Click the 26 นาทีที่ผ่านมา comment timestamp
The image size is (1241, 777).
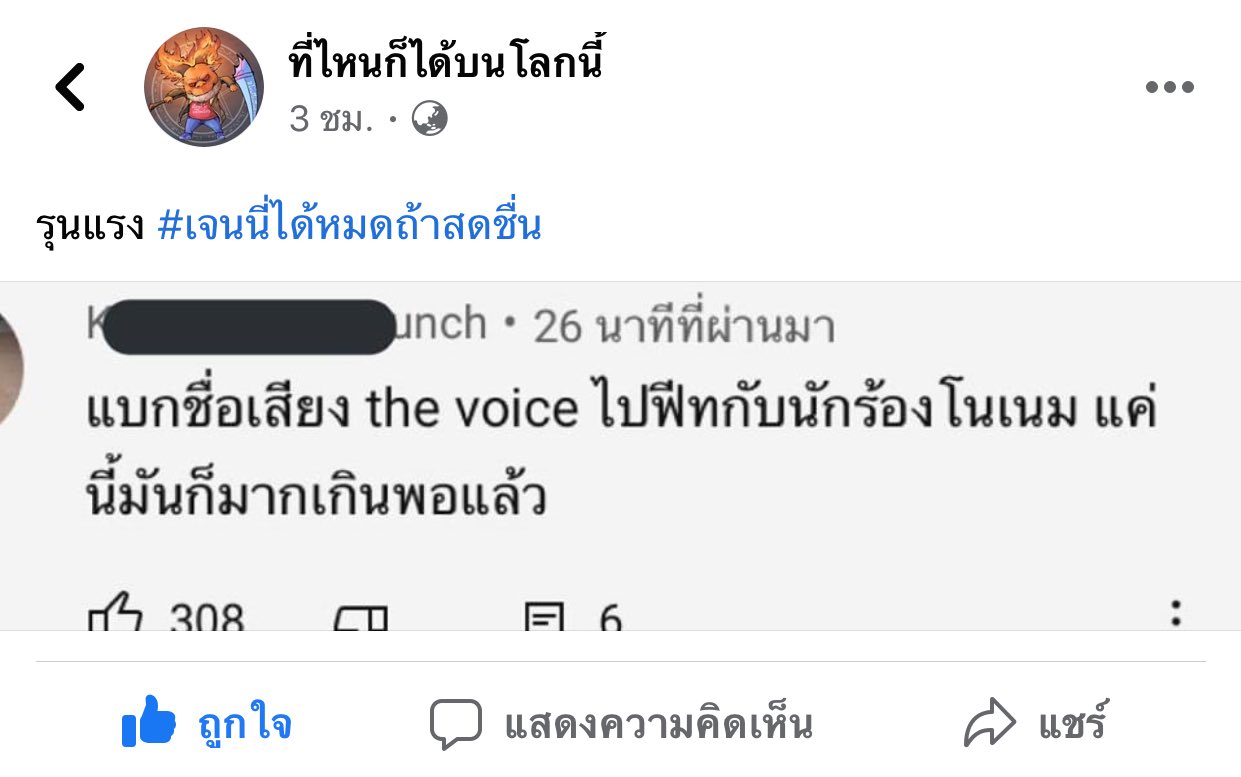click(x=684, y=327)
